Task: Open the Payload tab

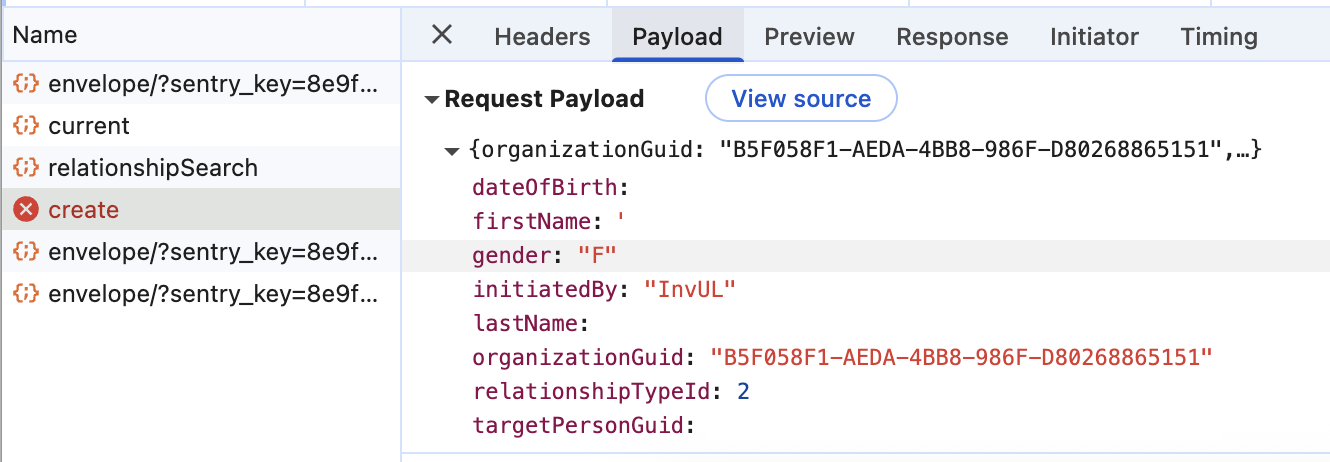Action: 677,37
